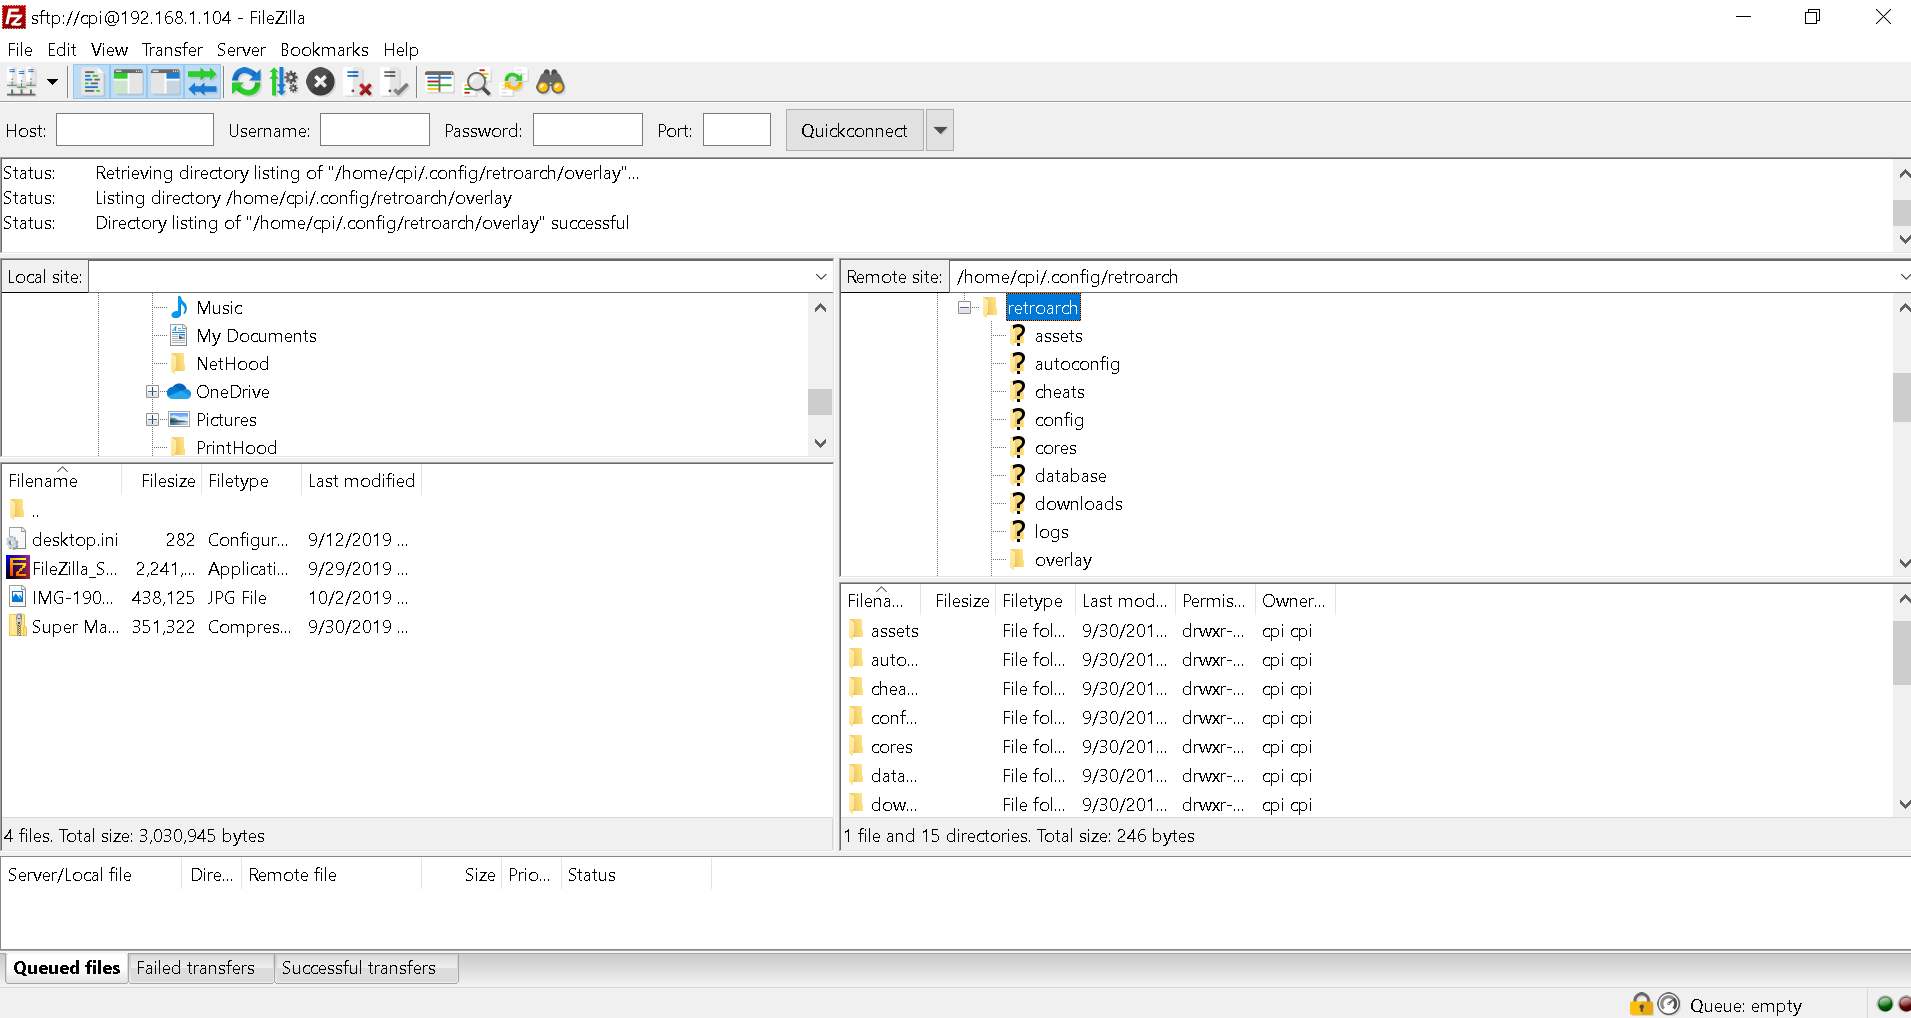Focus the Host input field
Viewport: 1911px width, 1018px height.
pyautogui.click(x=135, y=130)
